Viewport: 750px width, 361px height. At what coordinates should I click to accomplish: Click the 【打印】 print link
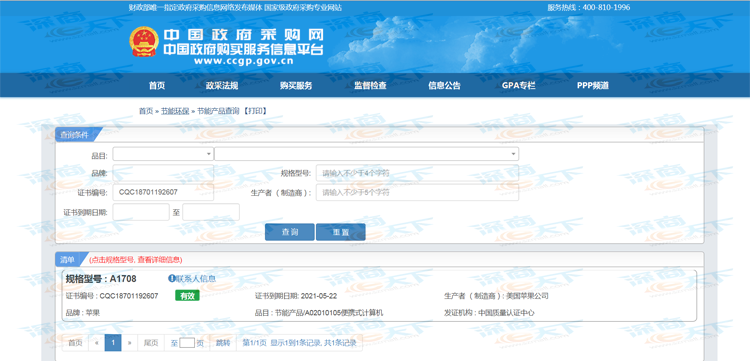[254, 111]
